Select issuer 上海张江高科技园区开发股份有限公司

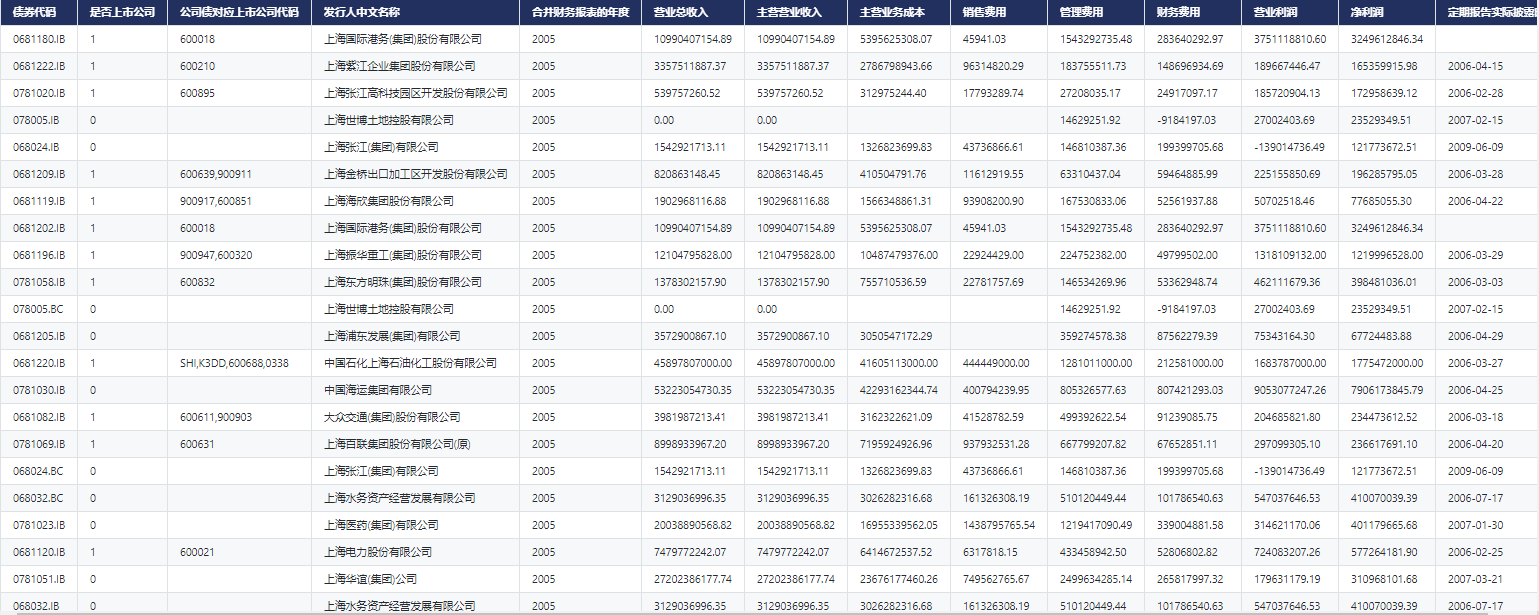(x=416, y=93)
